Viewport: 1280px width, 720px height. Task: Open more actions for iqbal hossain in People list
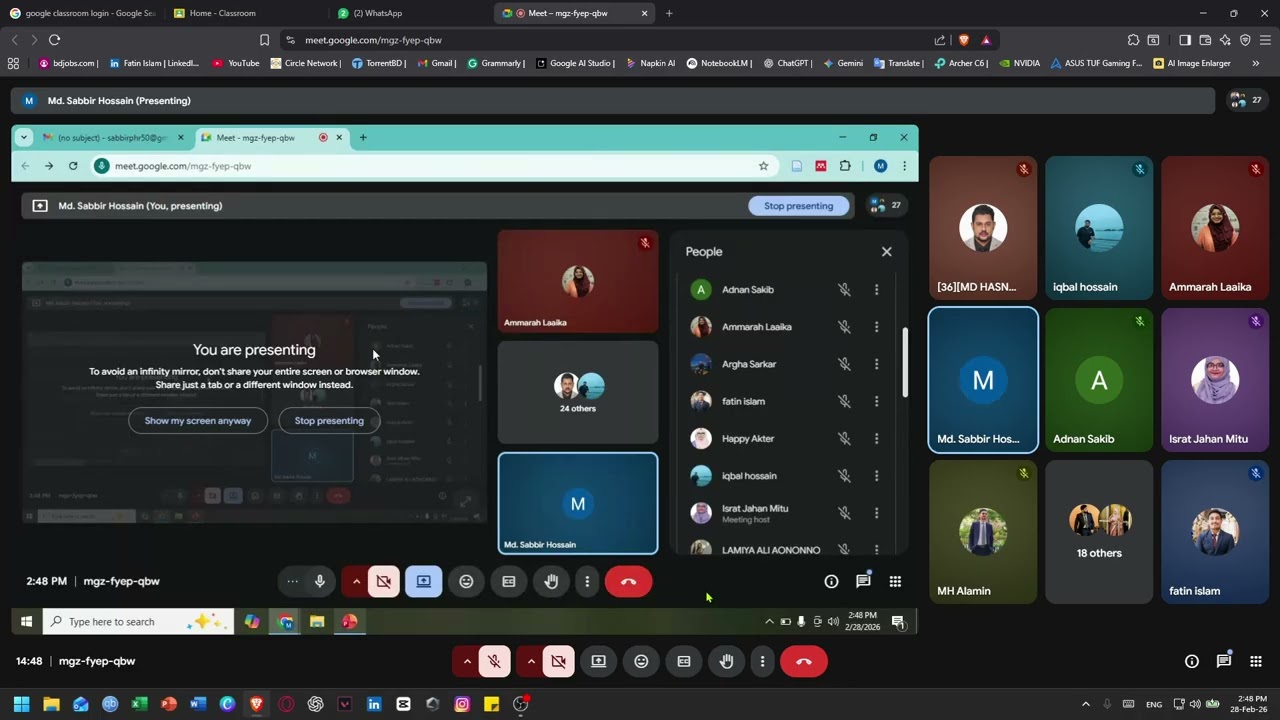(876, 476)
